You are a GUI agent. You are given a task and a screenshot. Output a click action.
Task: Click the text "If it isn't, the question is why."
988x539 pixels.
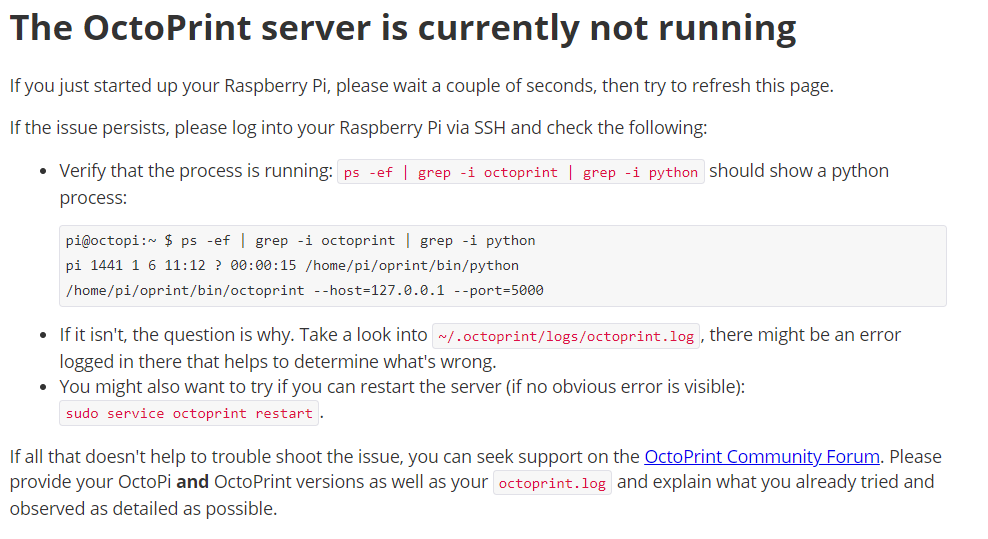176,335
